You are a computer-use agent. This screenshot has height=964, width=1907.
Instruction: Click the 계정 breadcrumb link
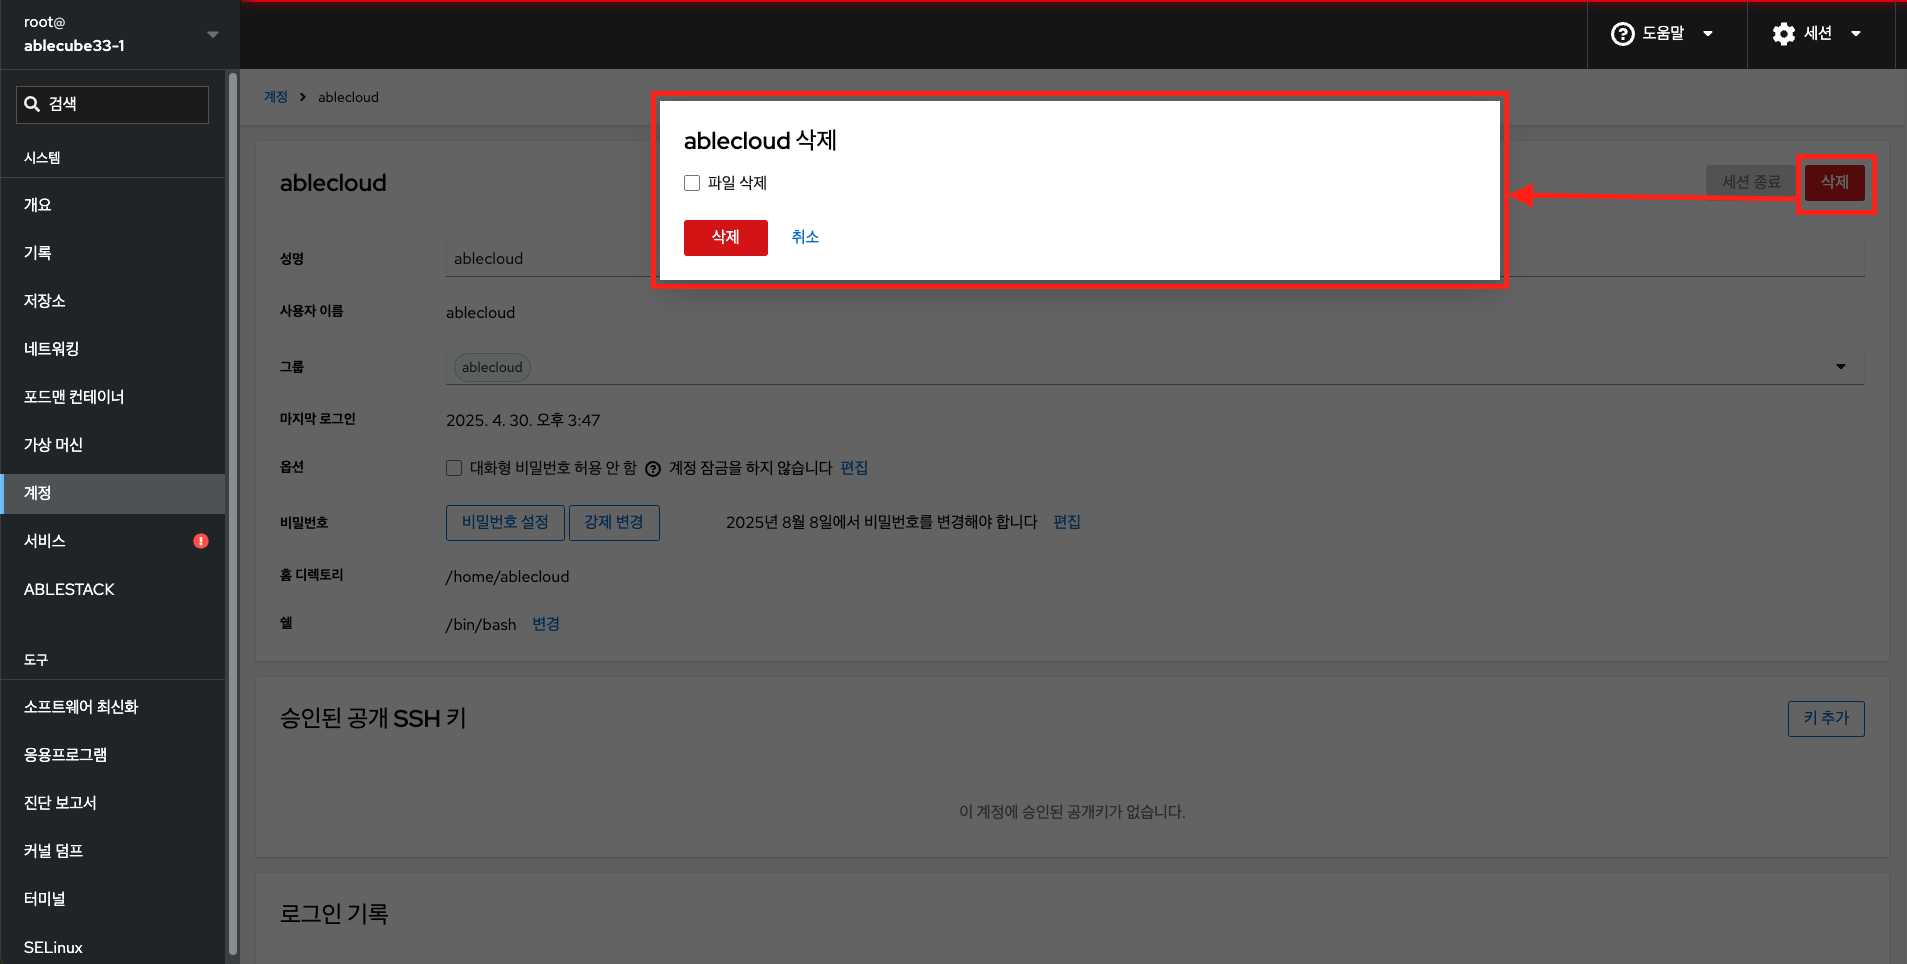[x=275, y=97]
